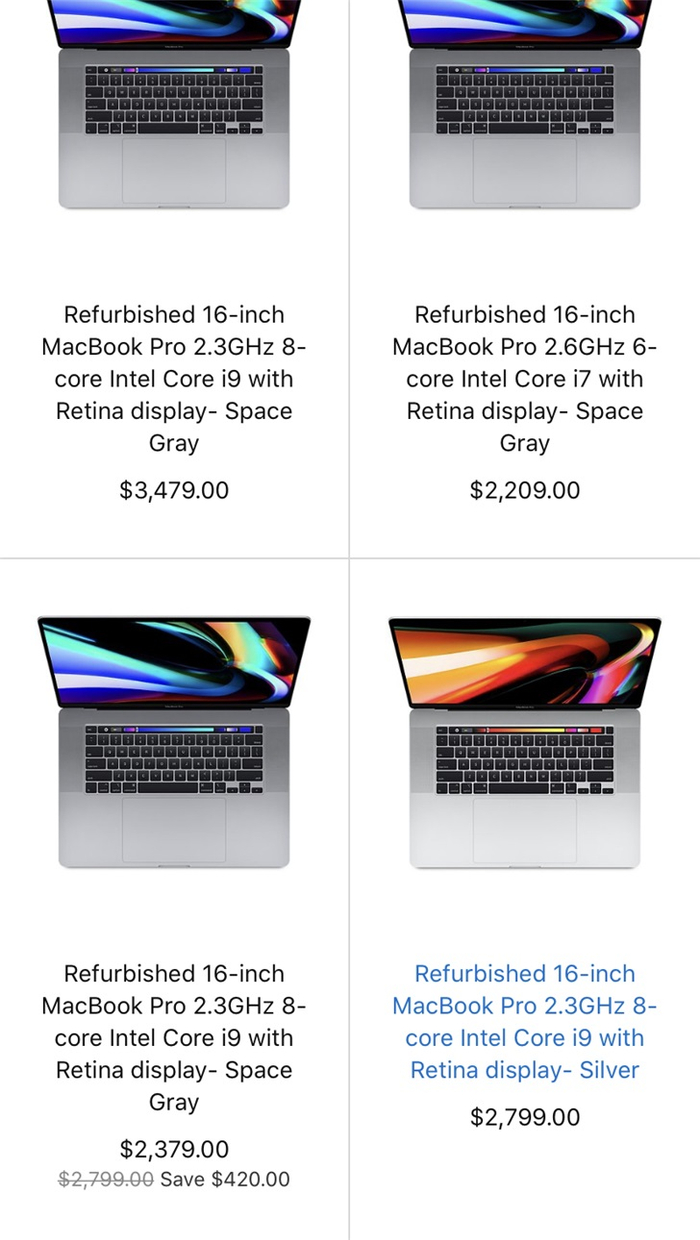700x1240 pixels.
Task: Click the screen of the $2,379.00 MacBook image
Action: pyautogui.click(x=174, y=662)
